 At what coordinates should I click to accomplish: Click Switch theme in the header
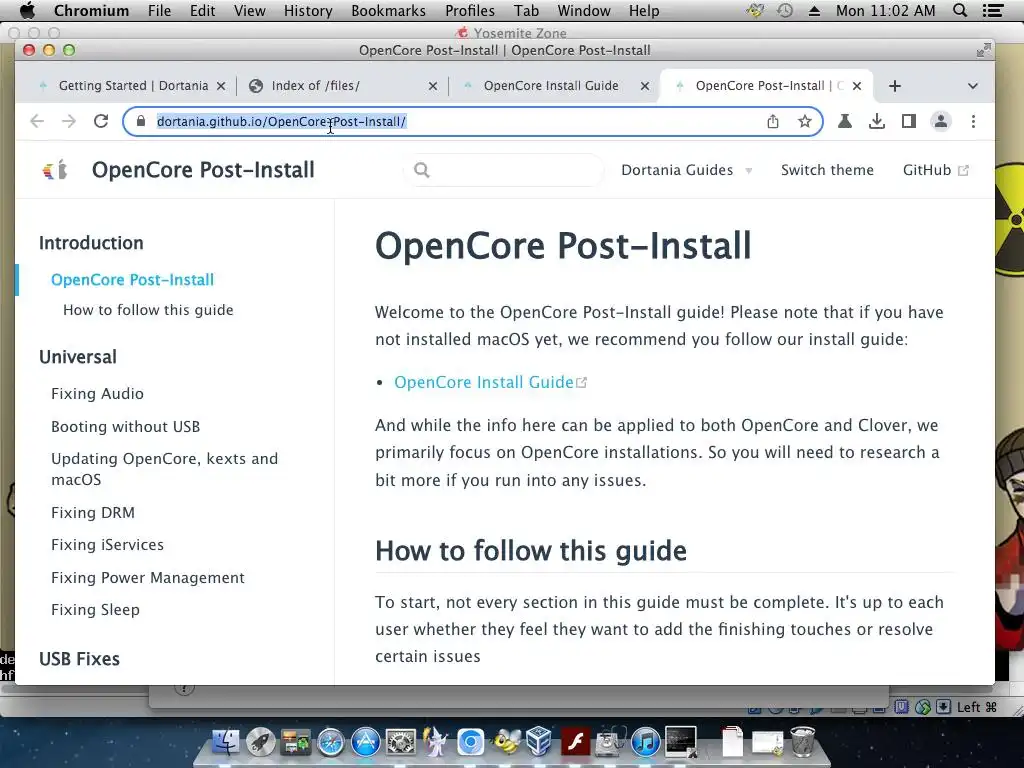(x=827, y=170)
